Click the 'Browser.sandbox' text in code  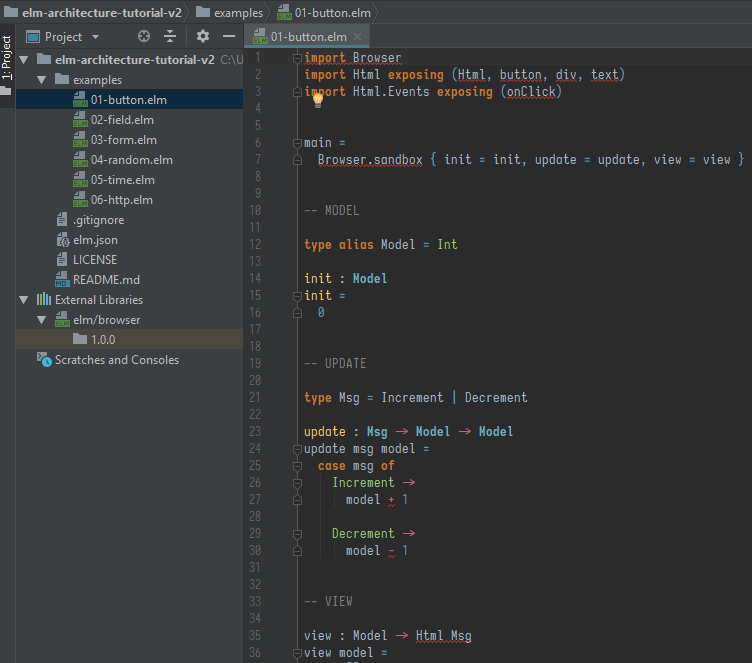click(x=370, y=160)
